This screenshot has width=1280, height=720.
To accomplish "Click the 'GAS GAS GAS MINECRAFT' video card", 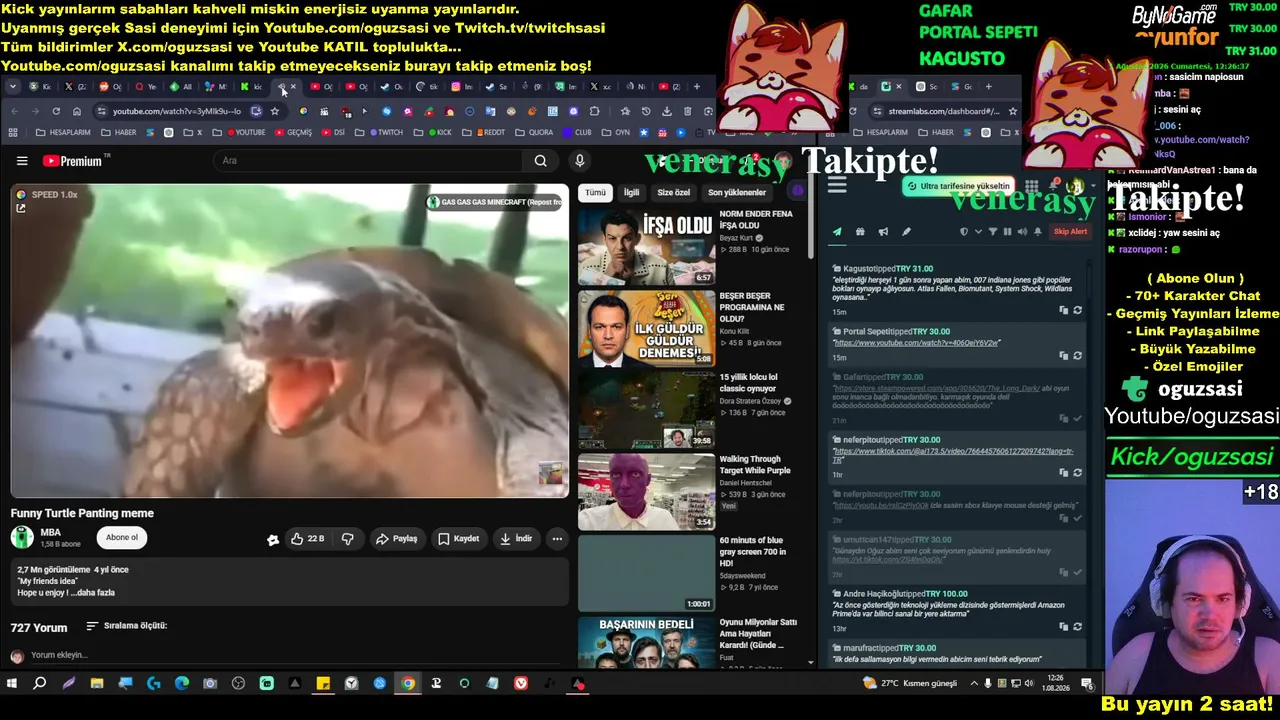I will click(x=495, y=202).
